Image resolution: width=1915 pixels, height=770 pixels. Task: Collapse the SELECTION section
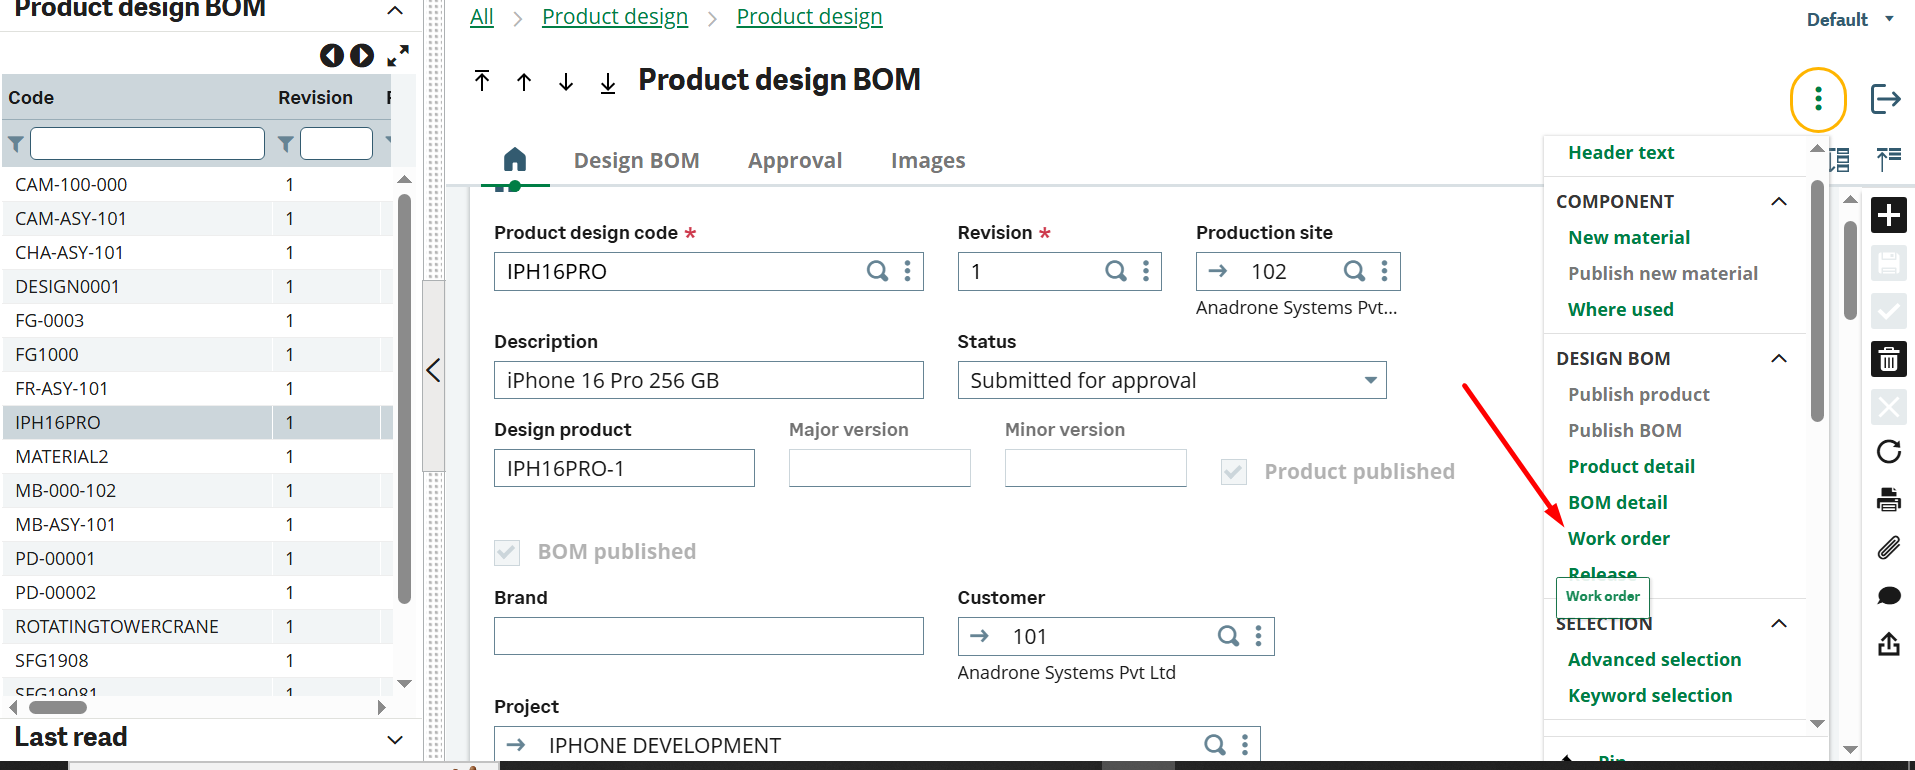click(x=1779, y=623)
